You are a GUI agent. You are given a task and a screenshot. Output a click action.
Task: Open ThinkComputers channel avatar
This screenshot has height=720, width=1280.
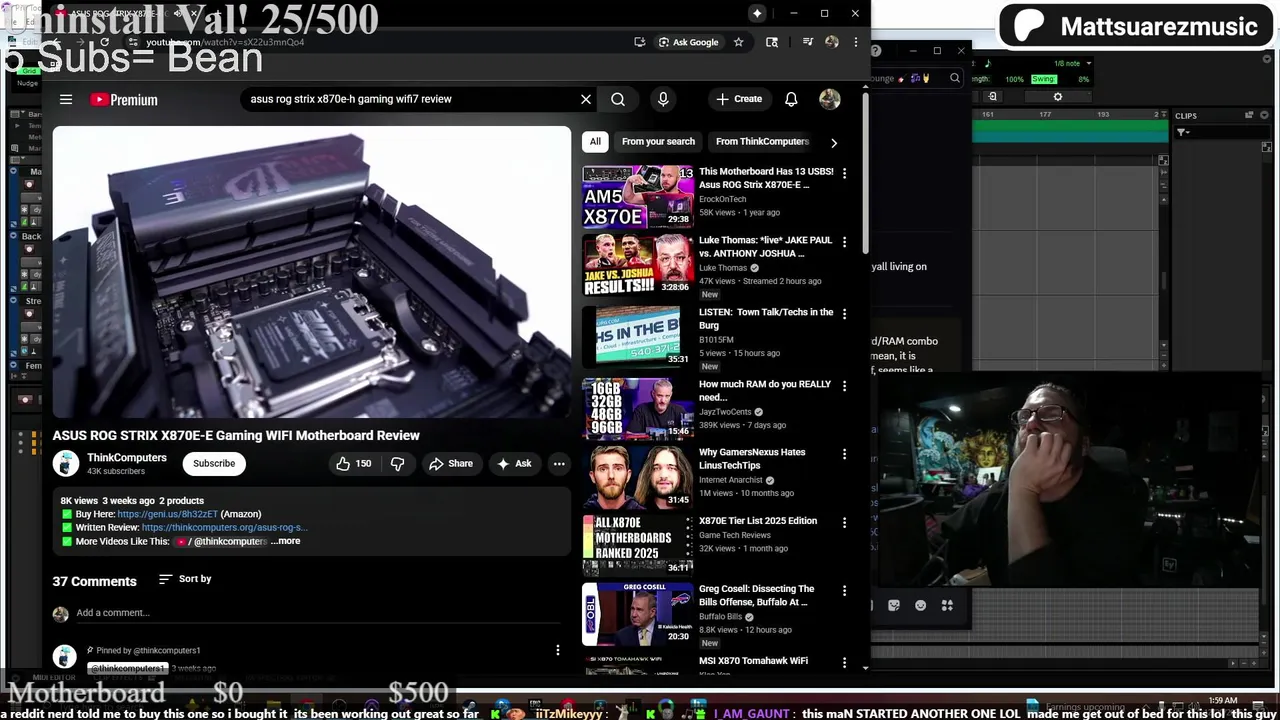point(66,463)
